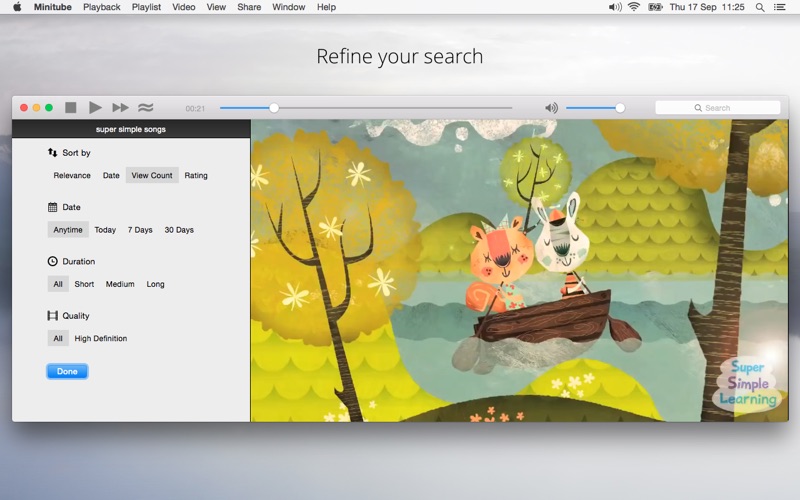Open the Share menu
The height and width of the screenshot is (500, 800).
[249, 7]
